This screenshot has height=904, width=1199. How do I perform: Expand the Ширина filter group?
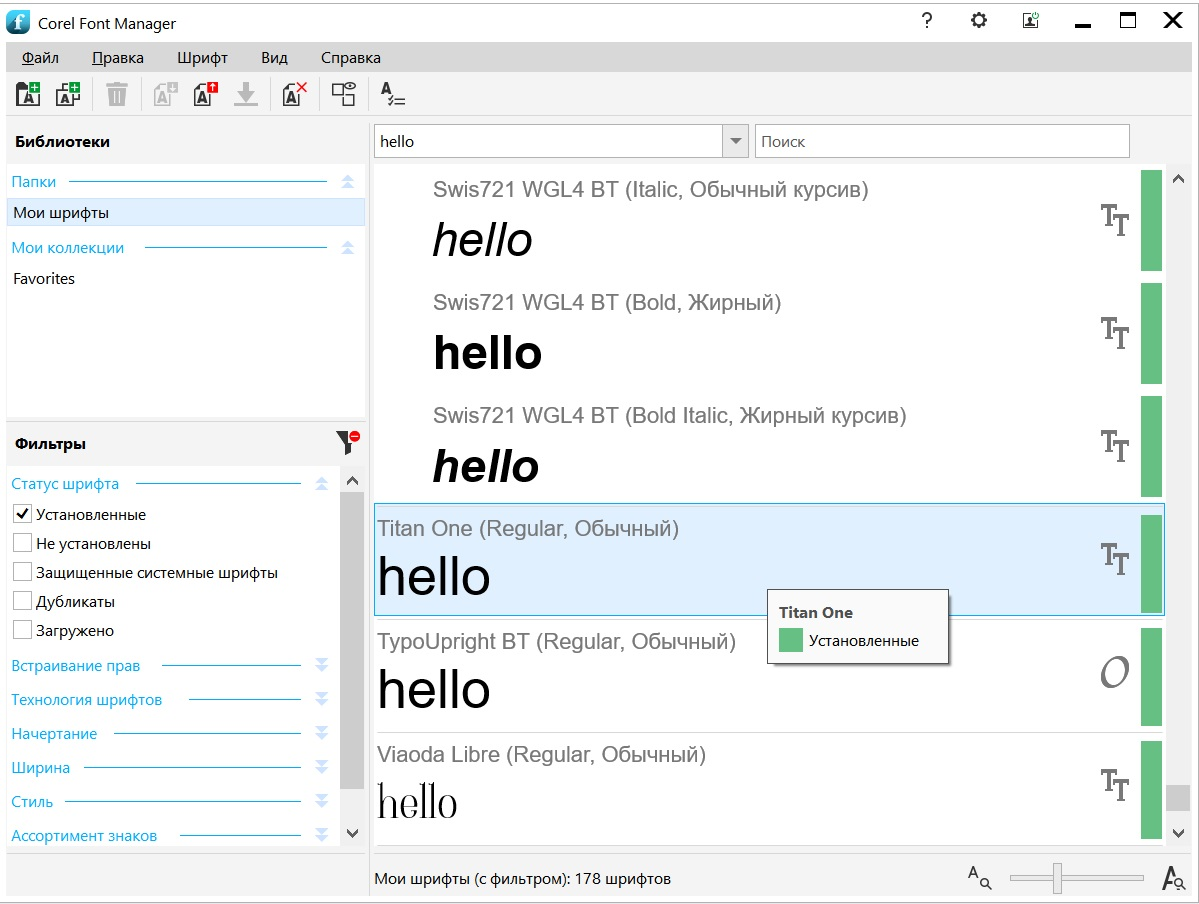pos(321,767)
